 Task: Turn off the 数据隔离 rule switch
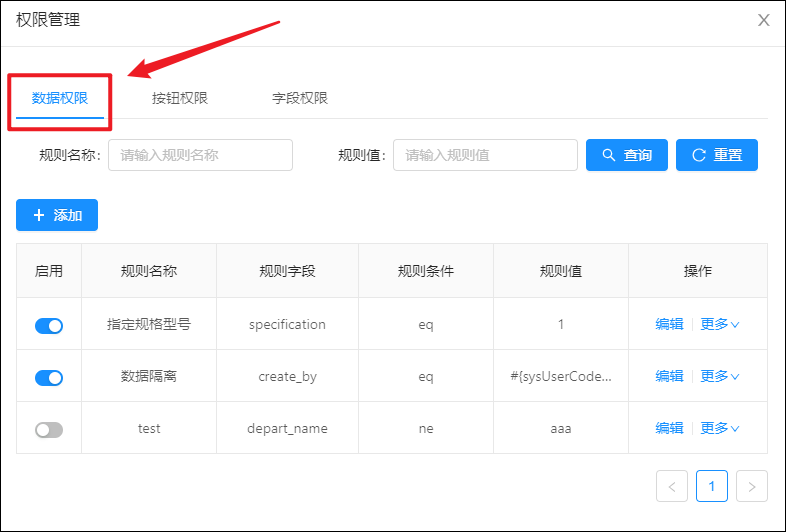tap(49, 378)
